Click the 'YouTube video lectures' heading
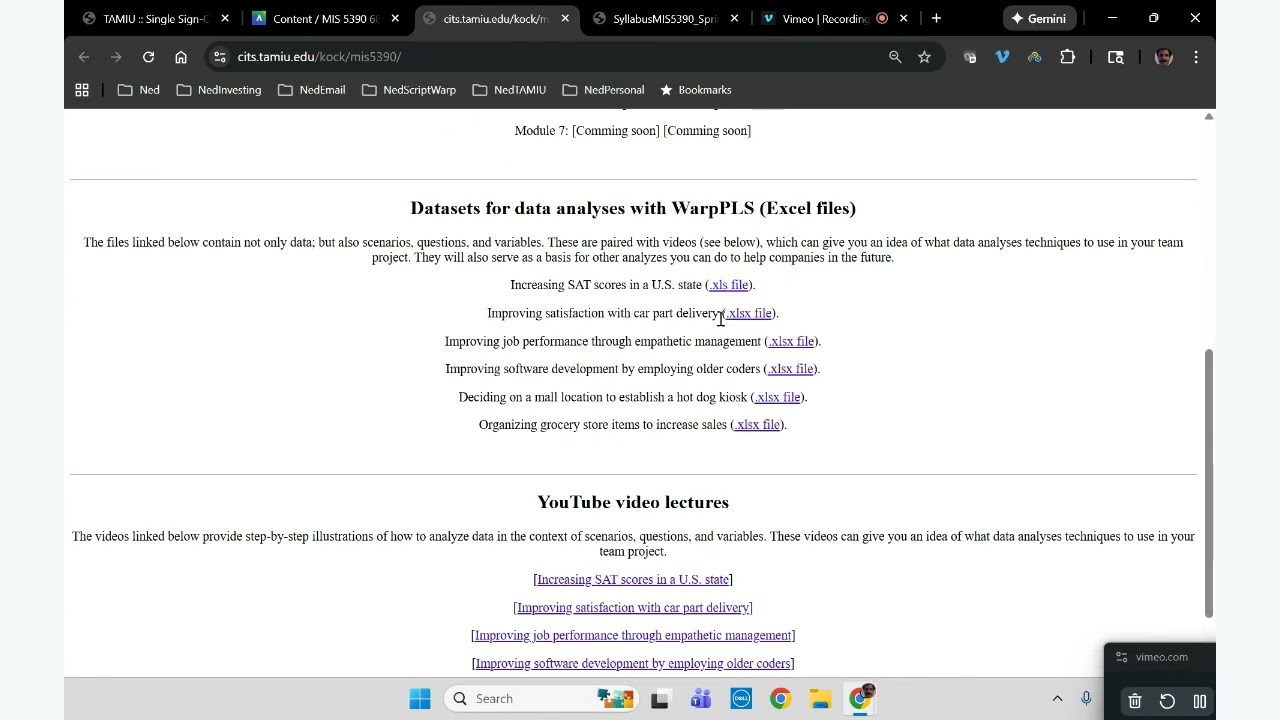1280x720 pixels. (x=633, y=502)
